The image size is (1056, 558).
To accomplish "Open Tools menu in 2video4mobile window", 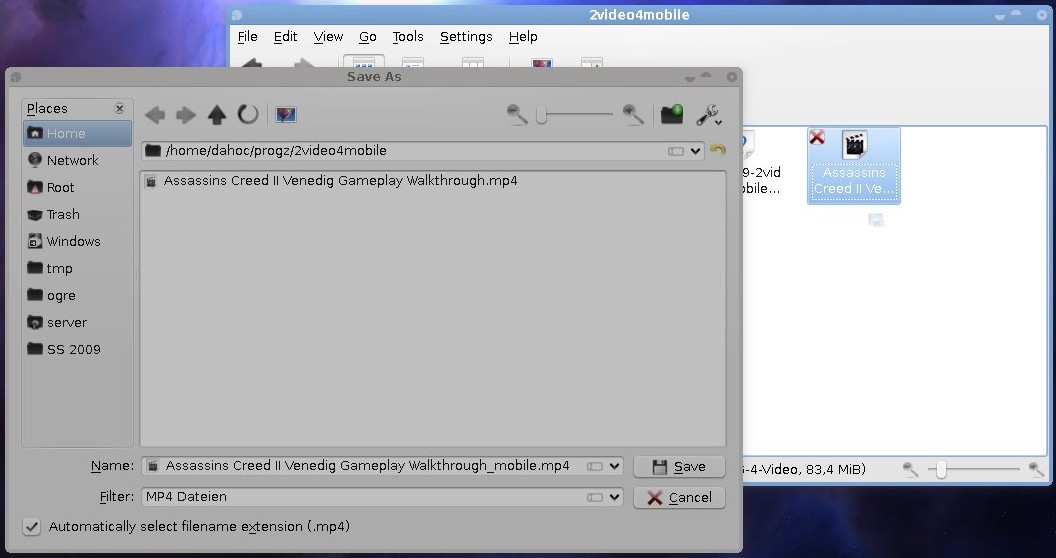I will pos(408,36).
